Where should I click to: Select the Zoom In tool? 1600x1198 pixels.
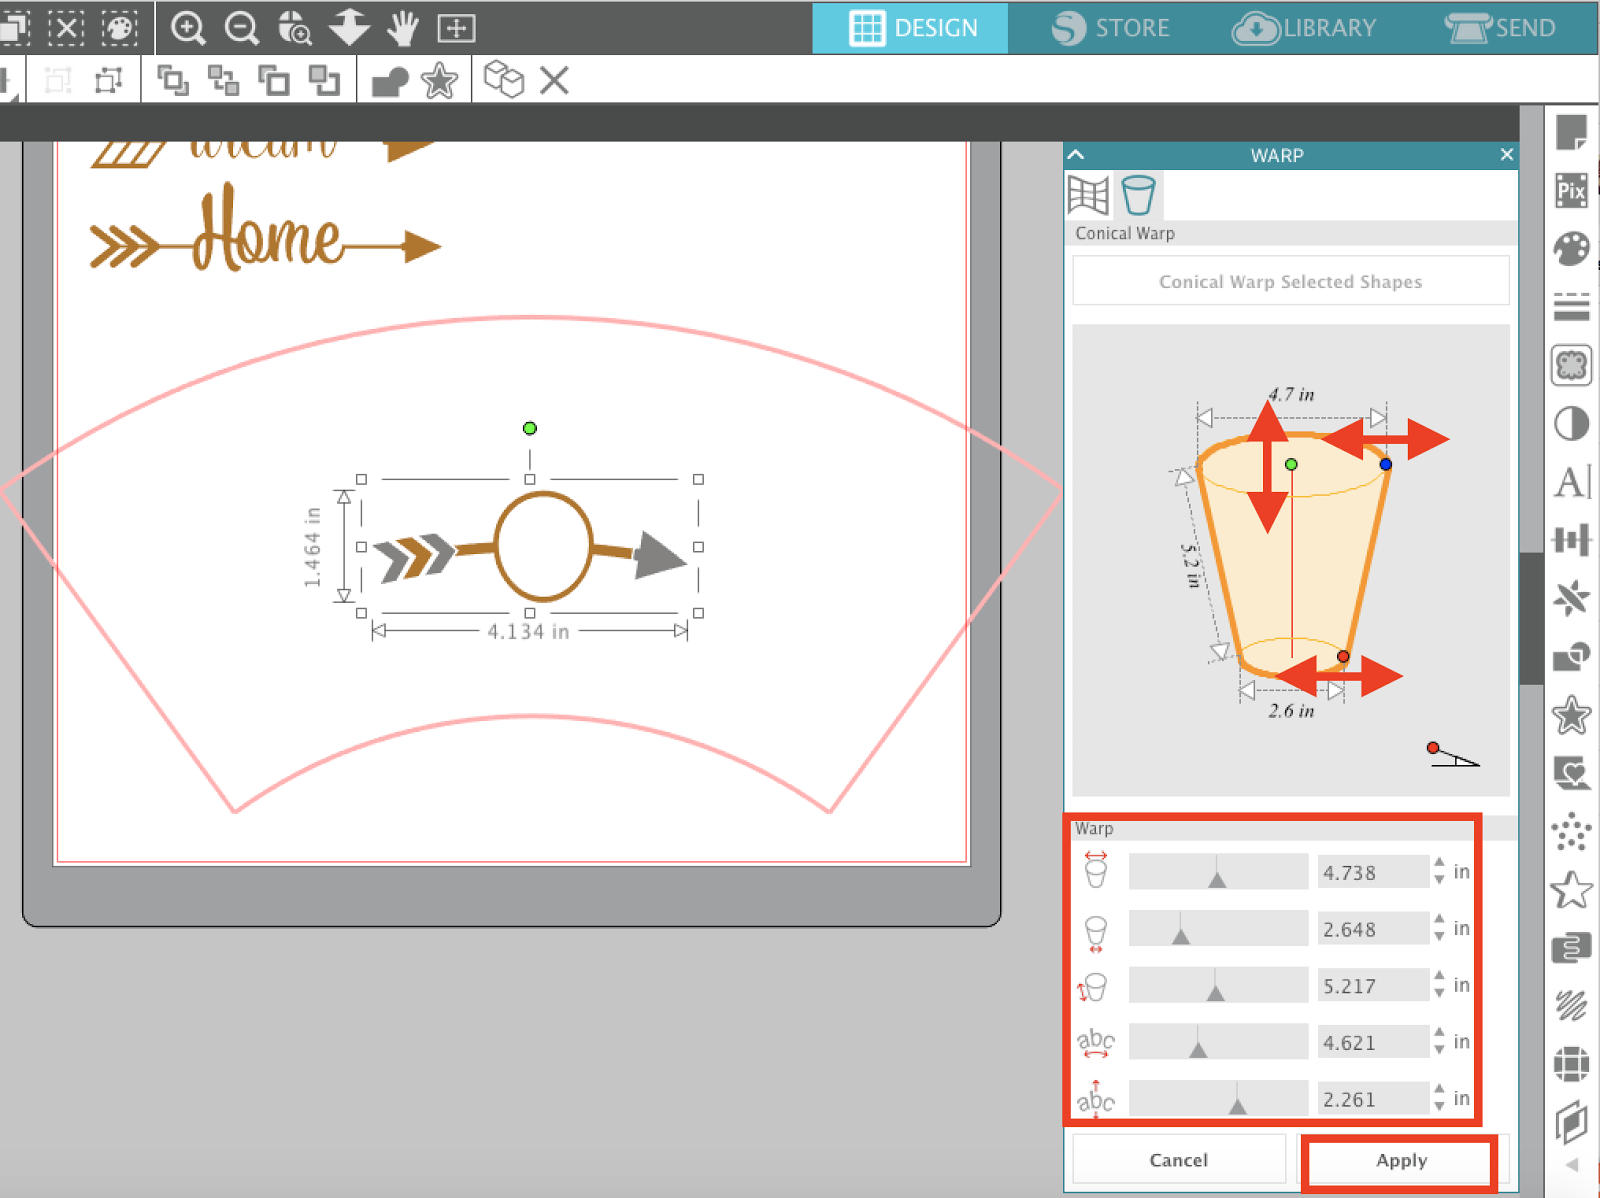(x=187, y=28)
